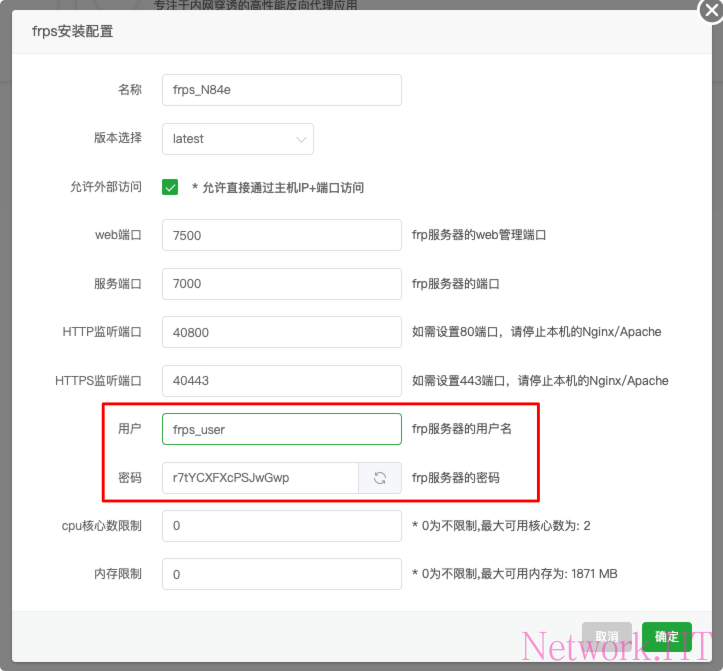Click the 版本选择 version label
This screenshot has height=671, width=723.
point(118,138)
